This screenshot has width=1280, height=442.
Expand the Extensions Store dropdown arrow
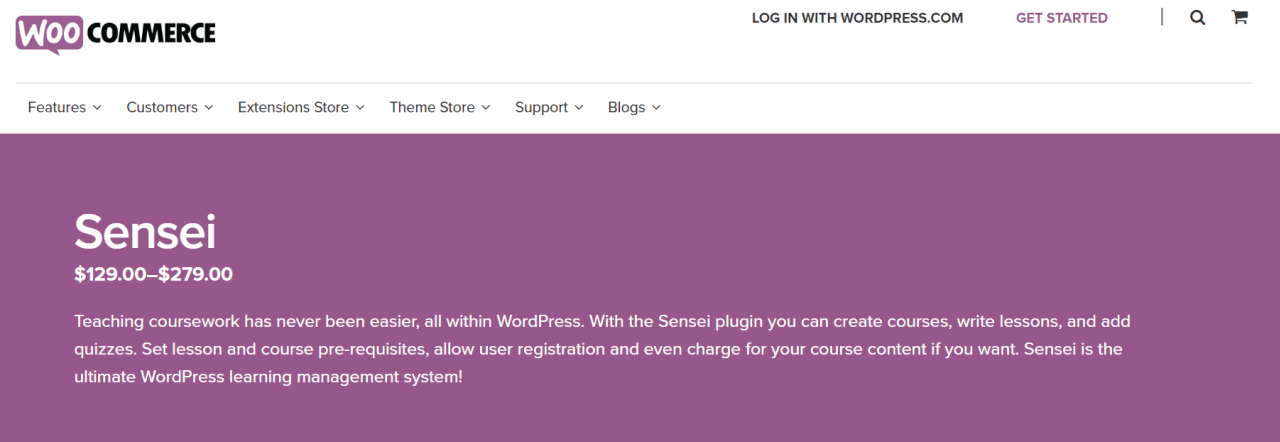click(360, 108)
